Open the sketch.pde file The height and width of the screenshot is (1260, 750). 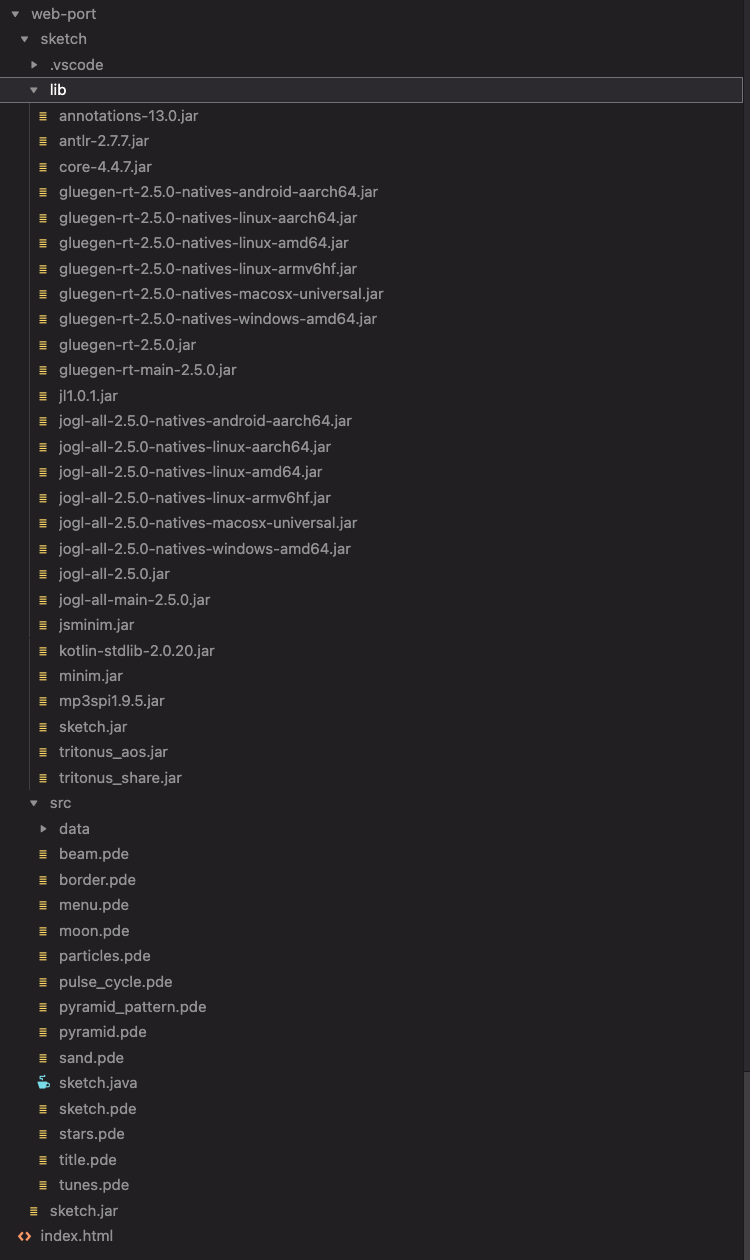97,1109
